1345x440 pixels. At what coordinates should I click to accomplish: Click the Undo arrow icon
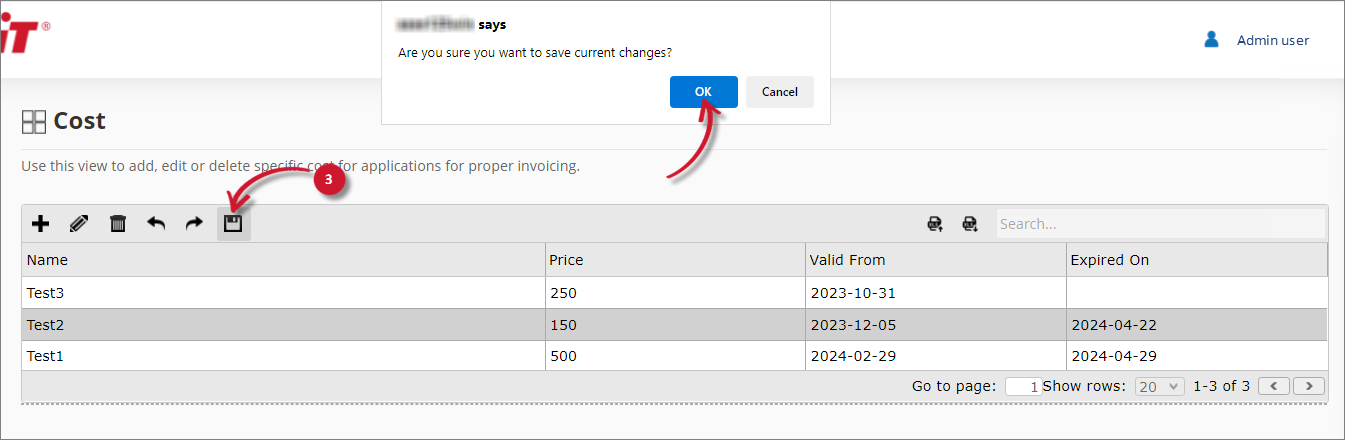point(156,224)
